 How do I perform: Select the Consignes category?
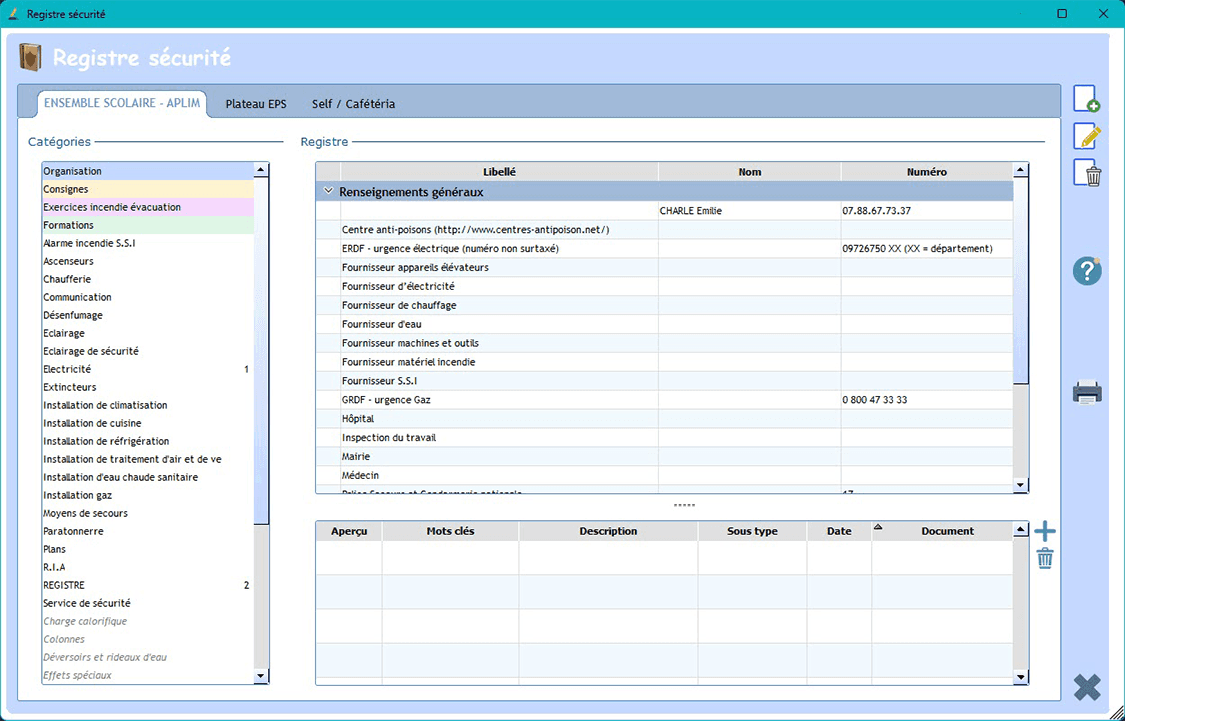click(66, 189)
